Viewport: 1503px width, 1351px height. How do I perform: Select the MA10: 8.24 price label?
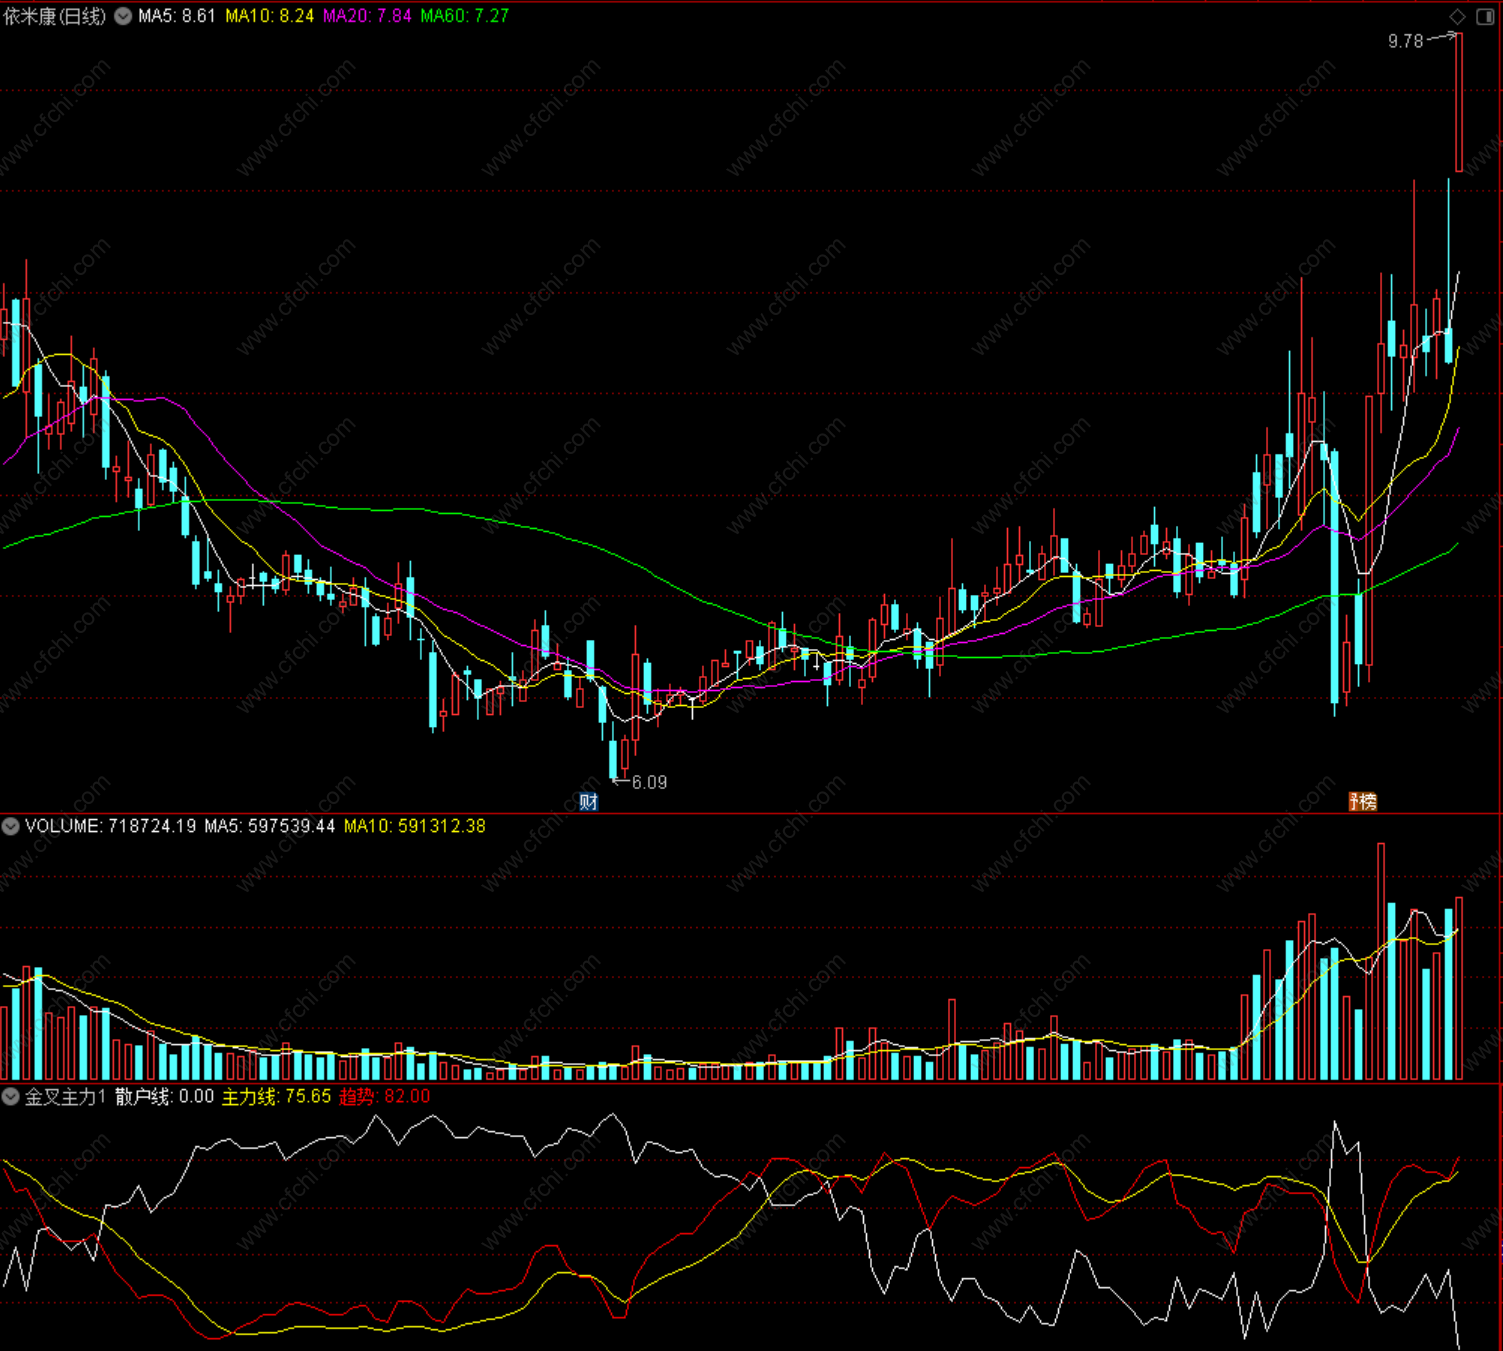(269, 16)
